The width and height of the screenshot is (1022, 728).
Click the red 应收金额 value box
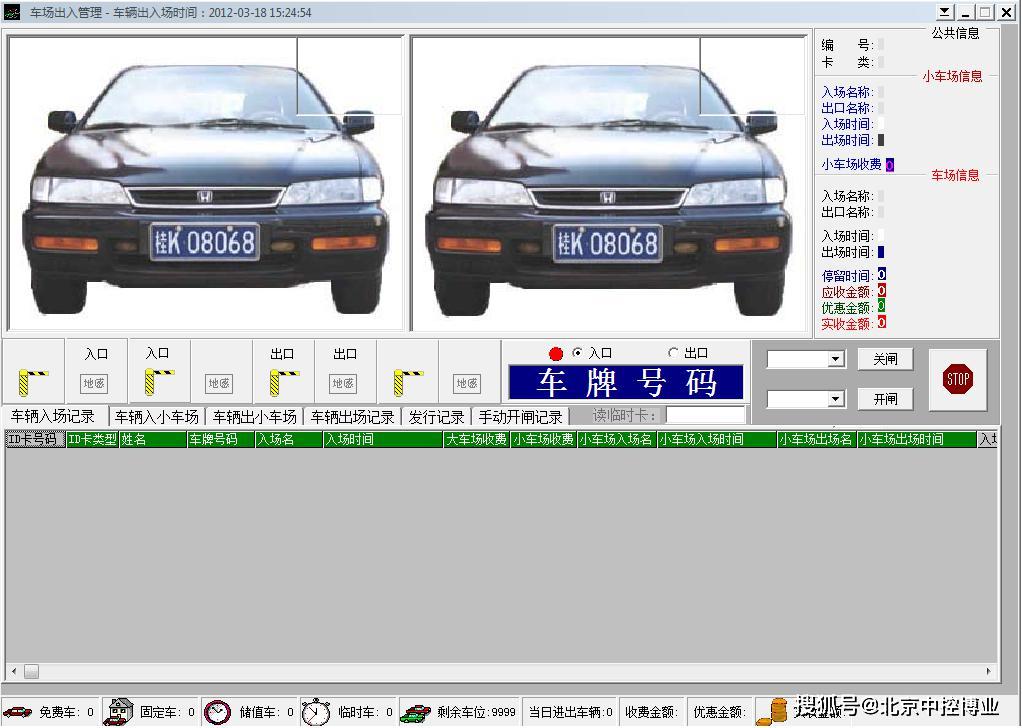(x=881, y=291)
